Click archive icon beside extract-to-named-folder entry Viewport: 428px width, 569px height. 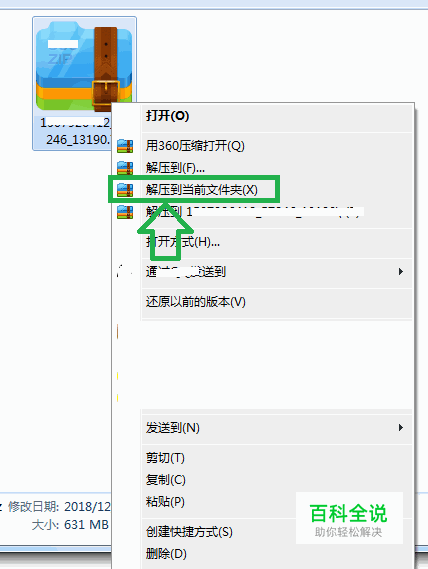[125, 212]
